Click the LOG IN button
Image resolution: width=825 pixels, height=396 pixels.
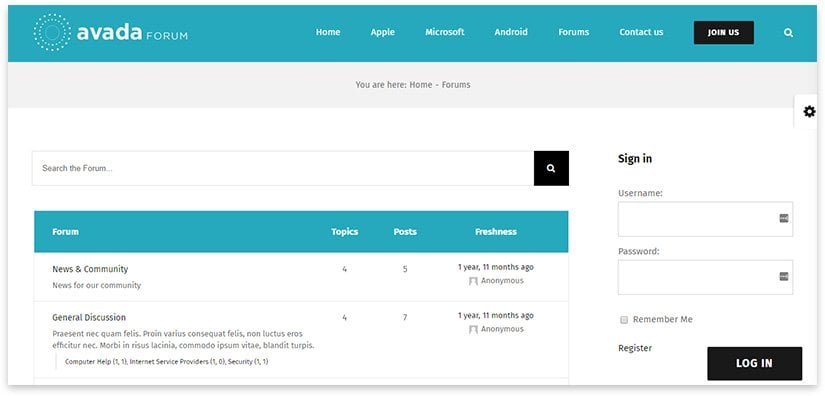click(754, 363)
